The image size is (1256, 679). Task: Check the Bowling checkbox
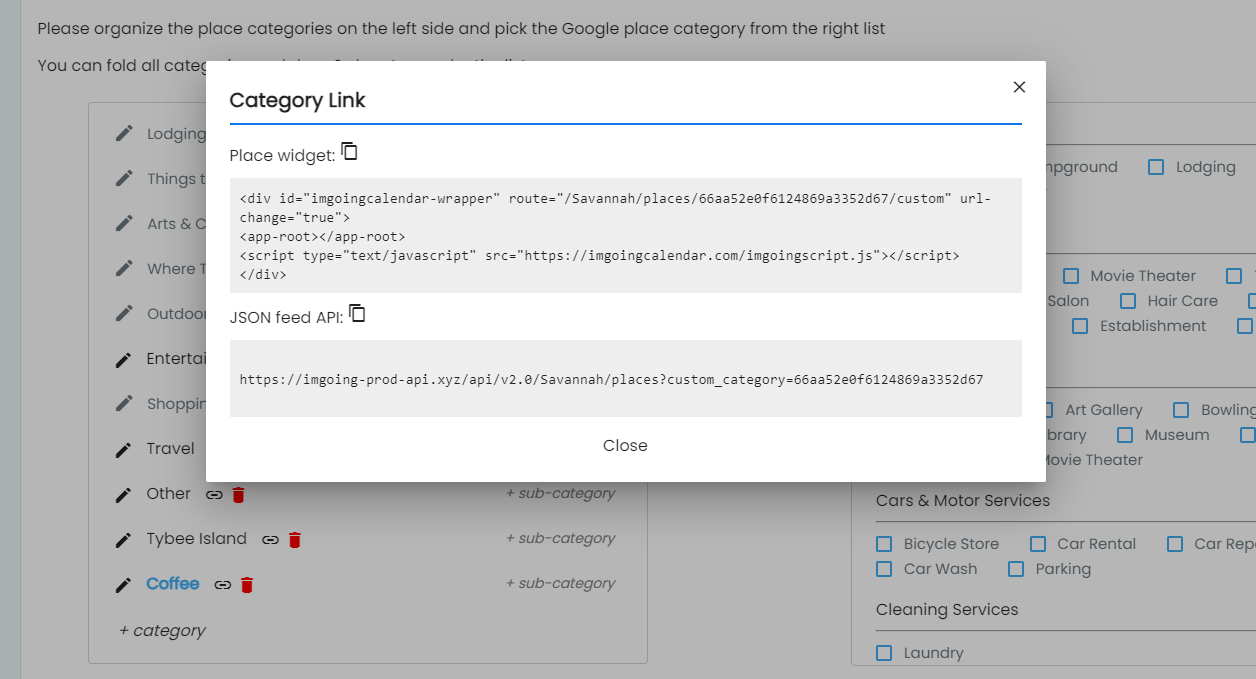1181,410
